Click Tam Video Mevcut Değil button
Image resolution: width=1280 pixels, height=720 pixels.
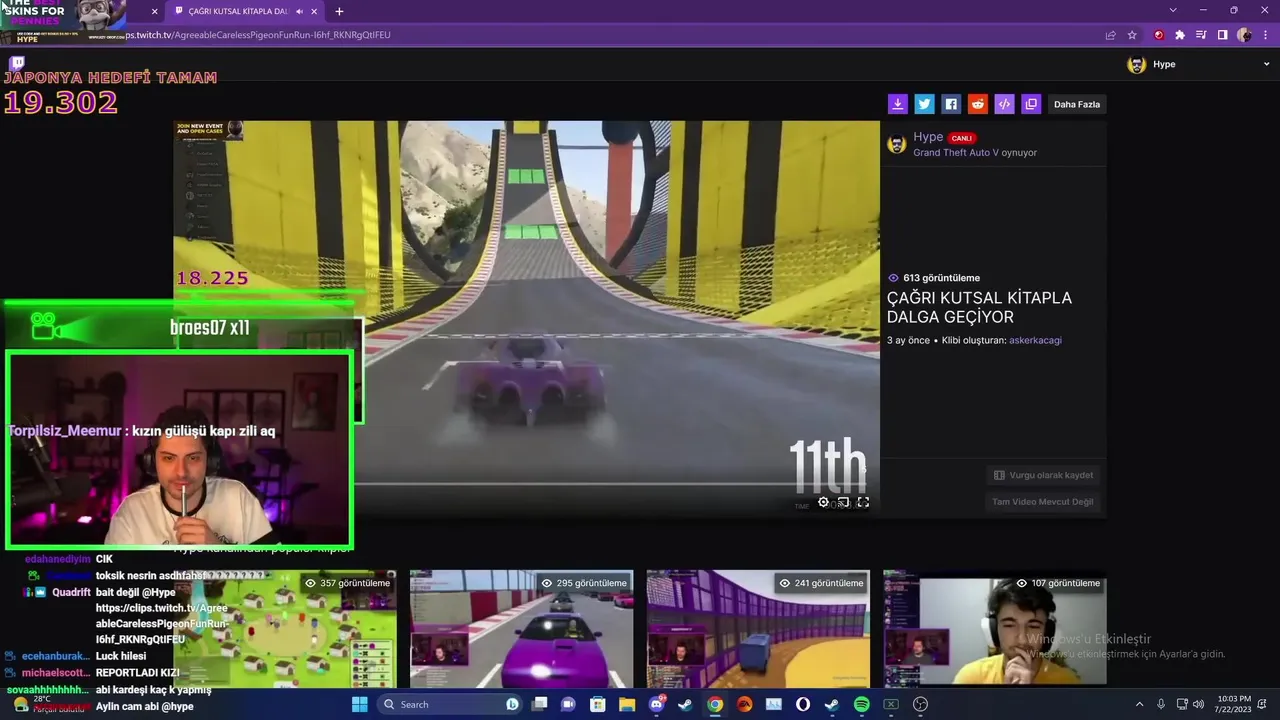[x=1043, y=502]
